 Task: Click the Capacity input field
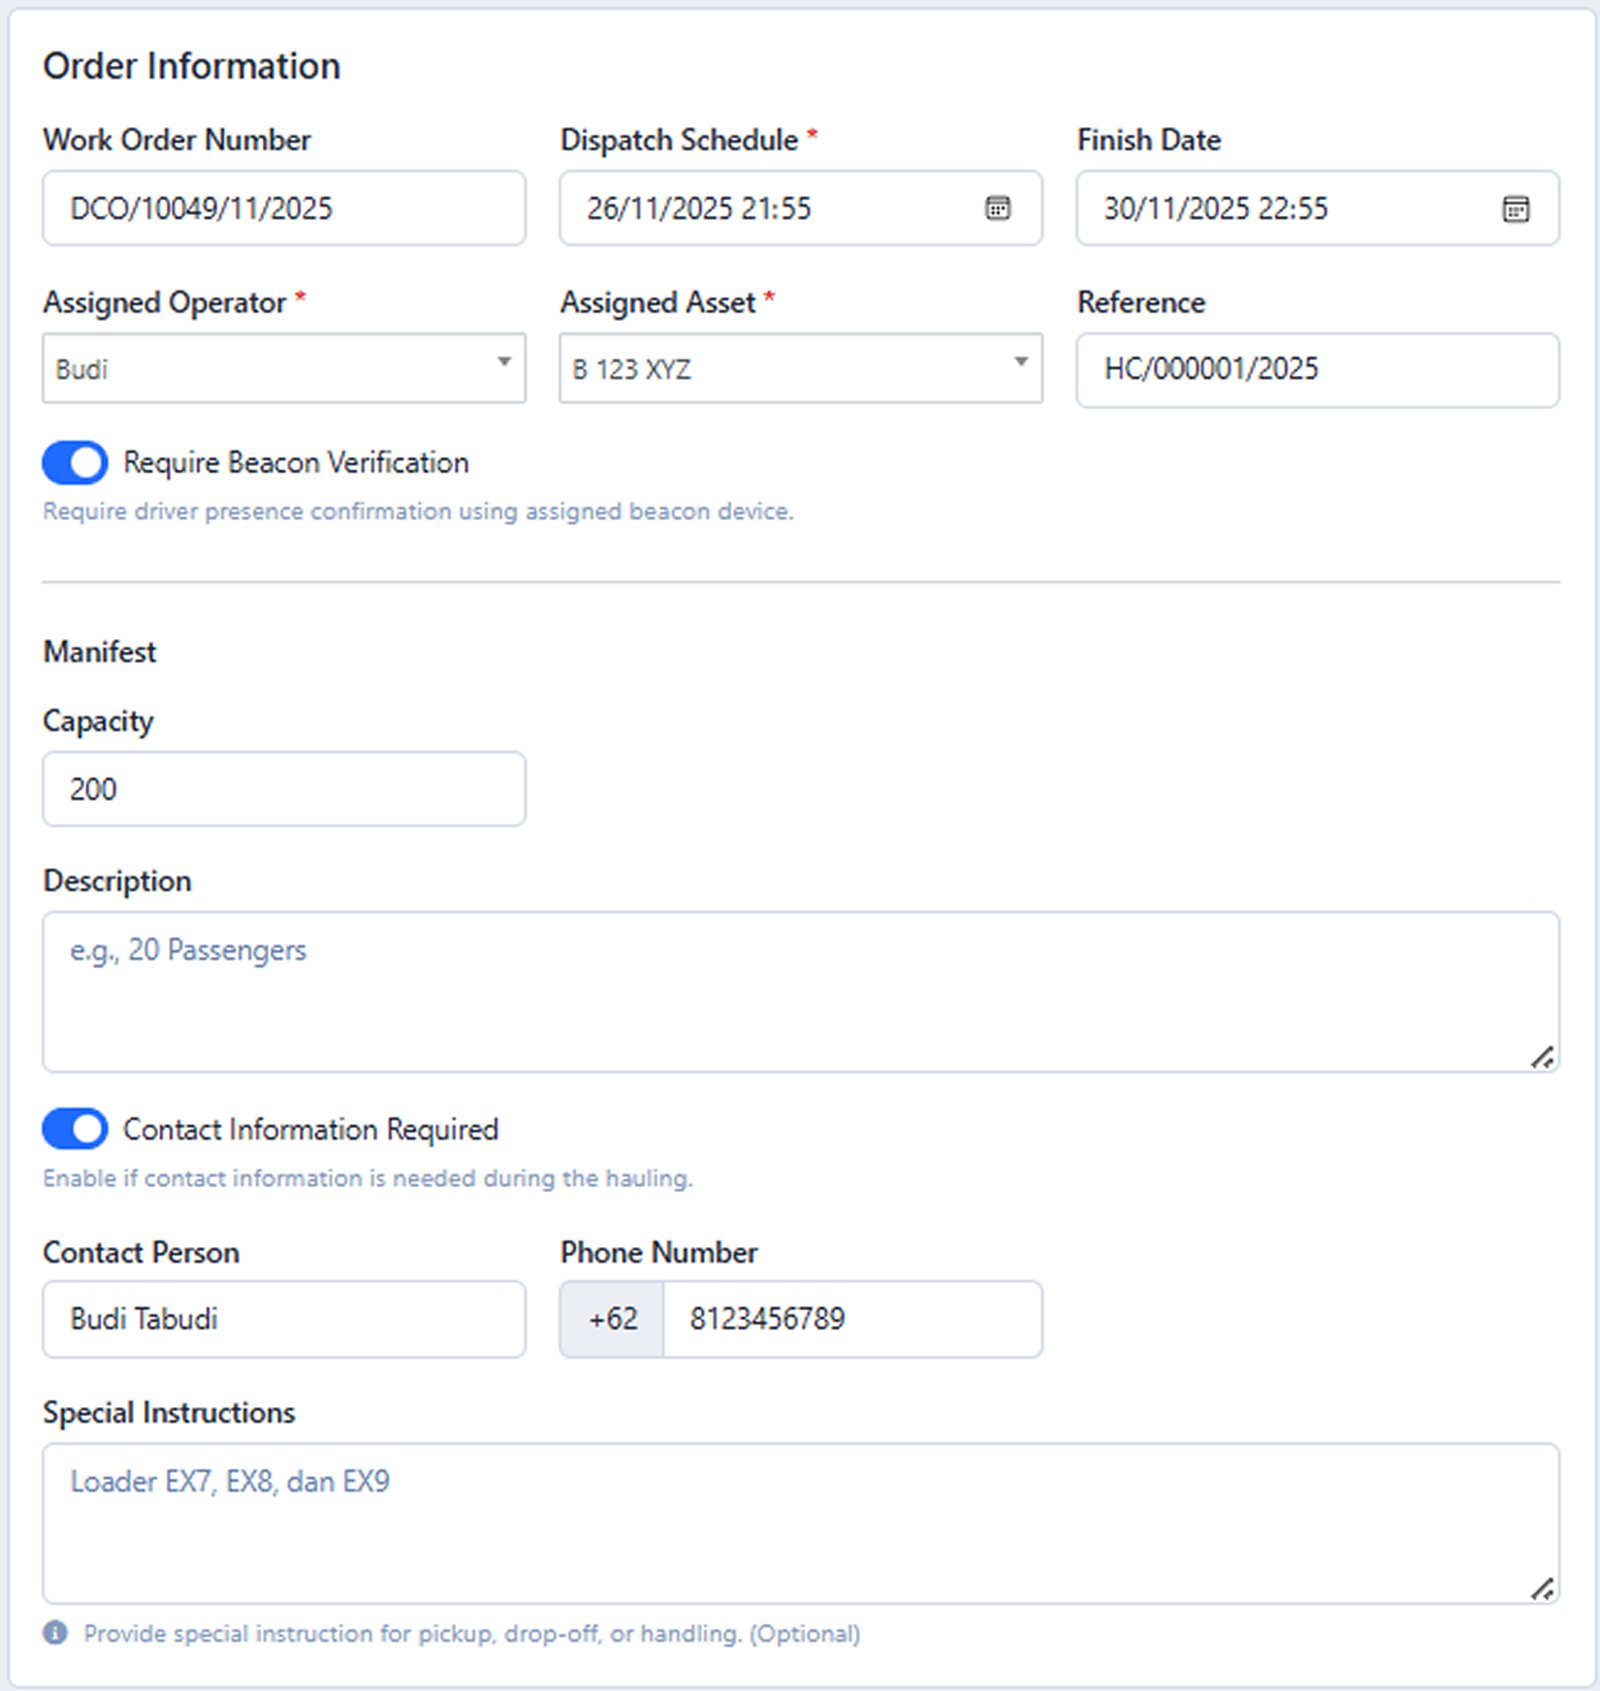(284, 789)
